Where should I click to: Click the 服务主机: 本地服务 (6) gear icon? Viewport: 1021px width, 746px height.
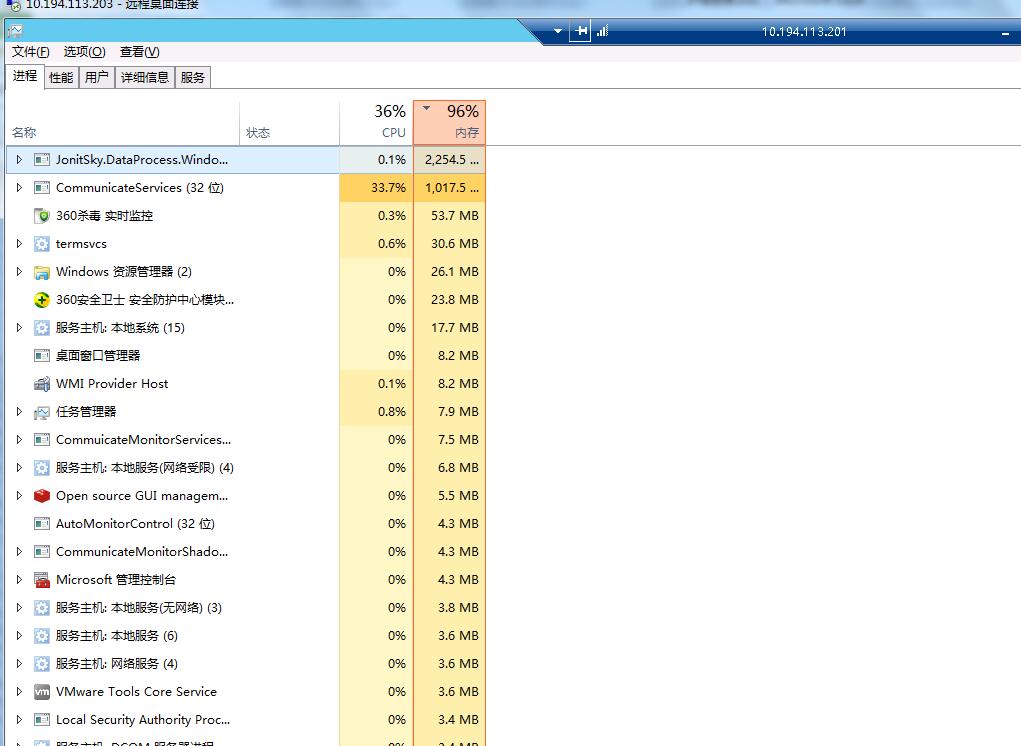pos(42,635)
